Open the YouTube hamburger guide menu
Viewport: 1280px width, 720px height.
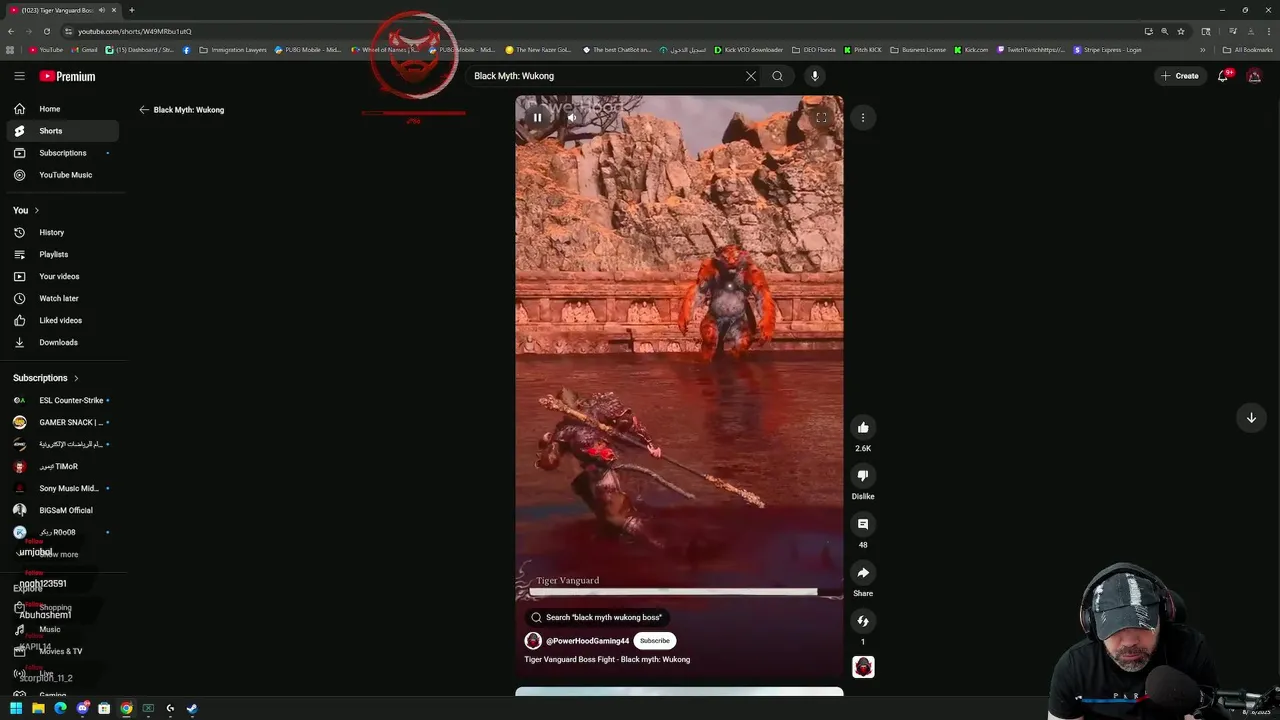pos(19,76)
